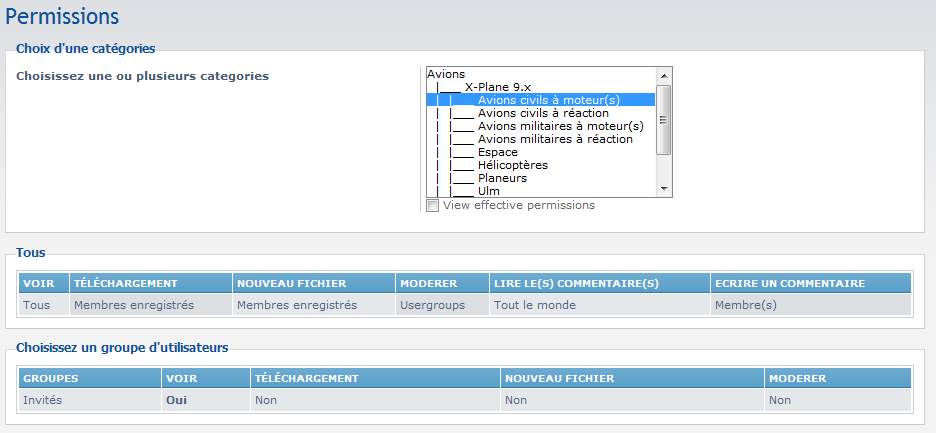
Task: Select the Espace category
Action: (497, 152)
